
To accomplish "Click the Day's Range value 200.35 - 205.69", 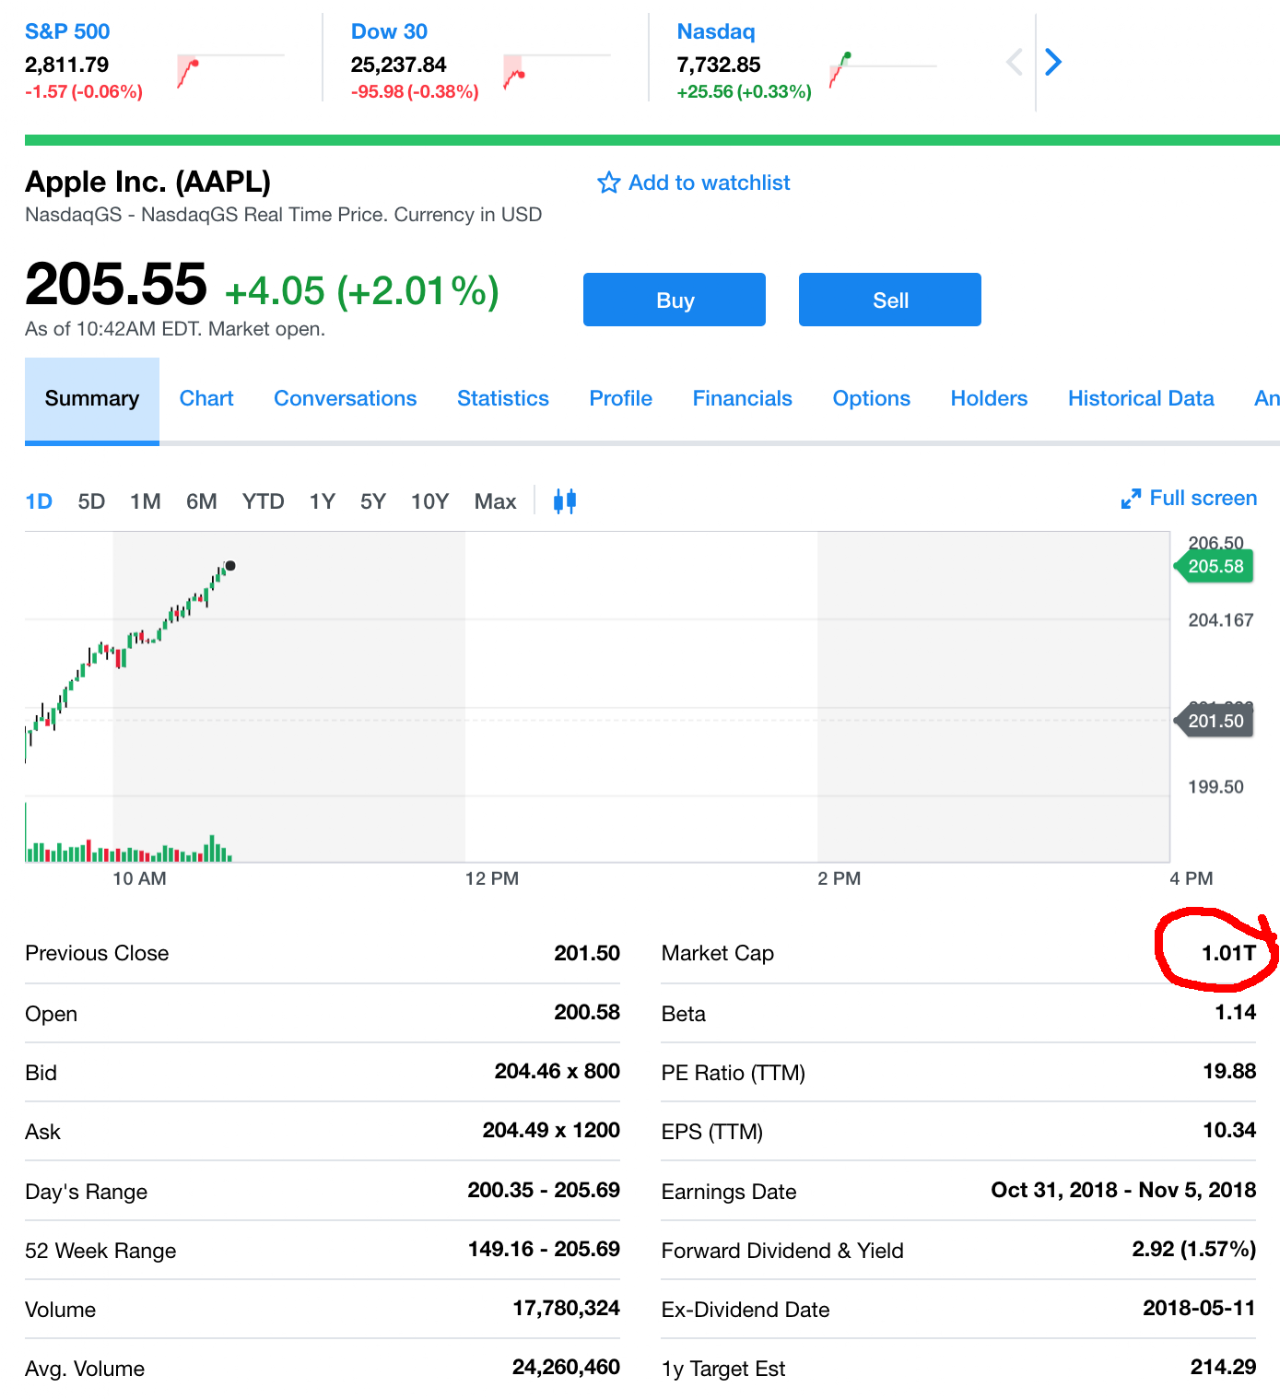I will 544,1190.
